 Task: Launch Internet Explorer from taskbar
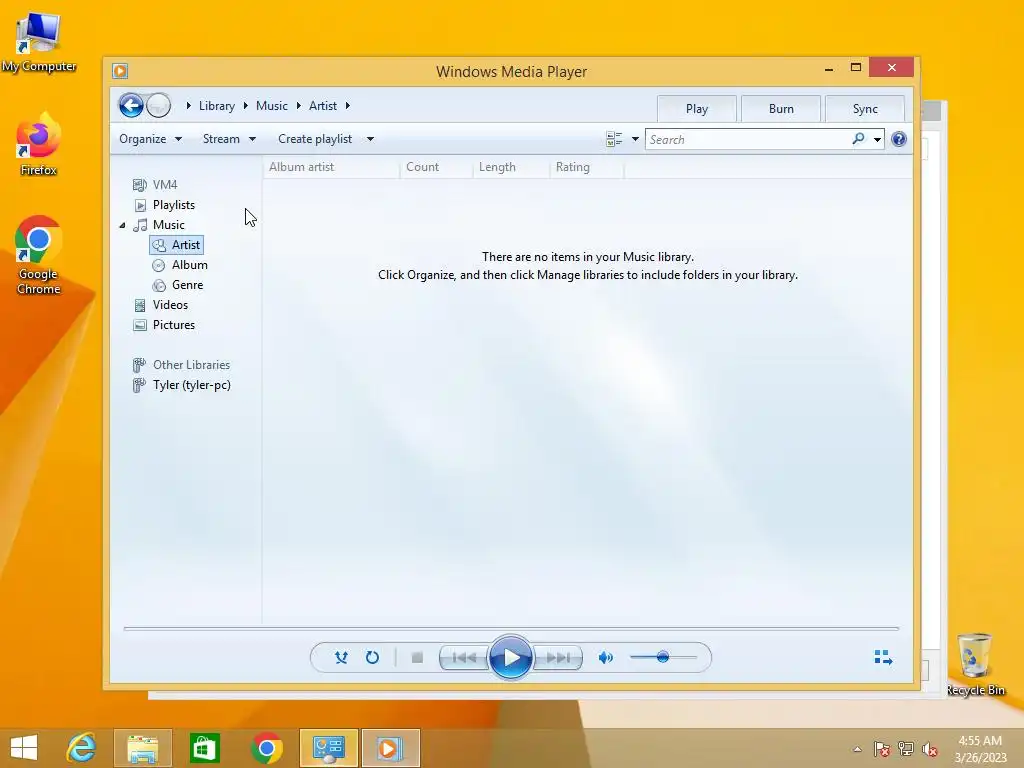81,748
